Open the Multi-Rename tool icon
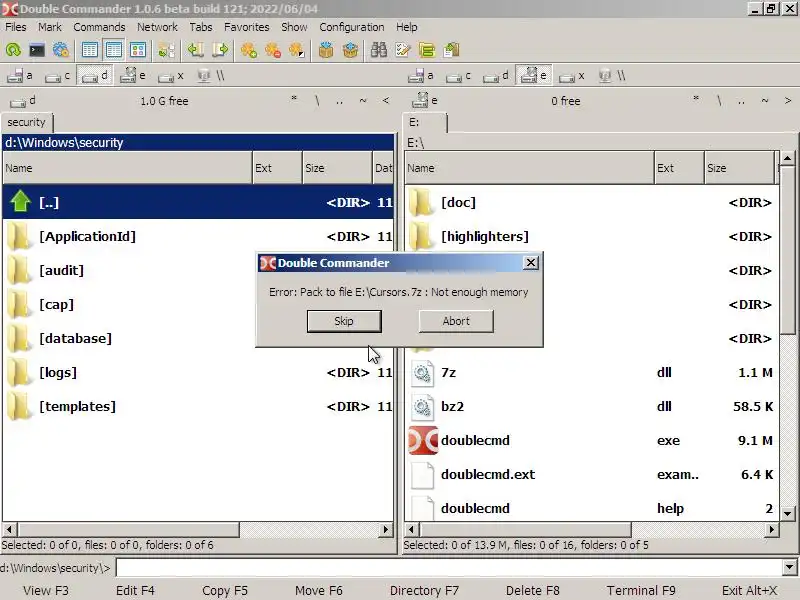 coord(403,50)
